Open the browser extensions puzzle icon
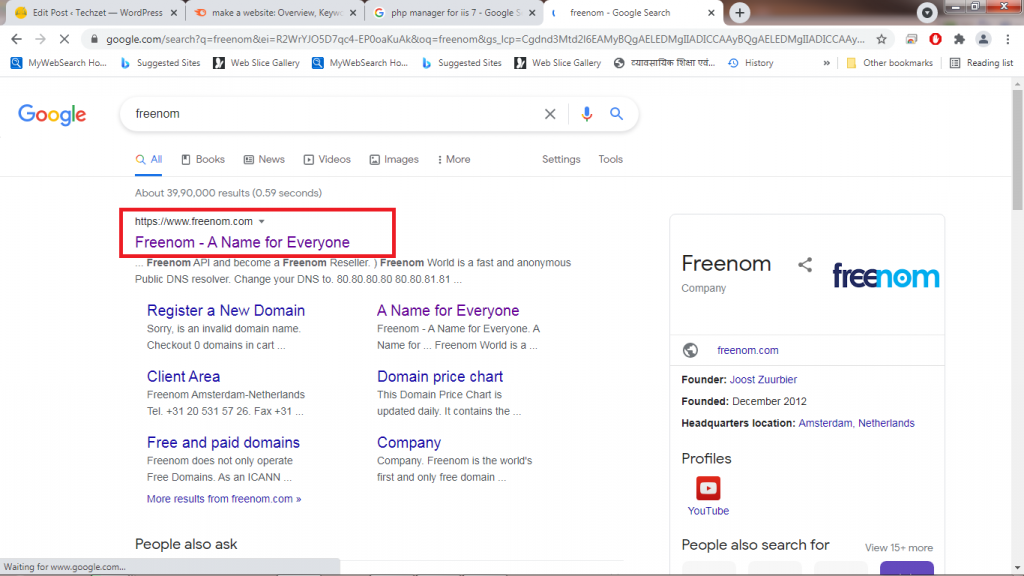Viewport: 1024px width, 576px height. tap(960, 39)
